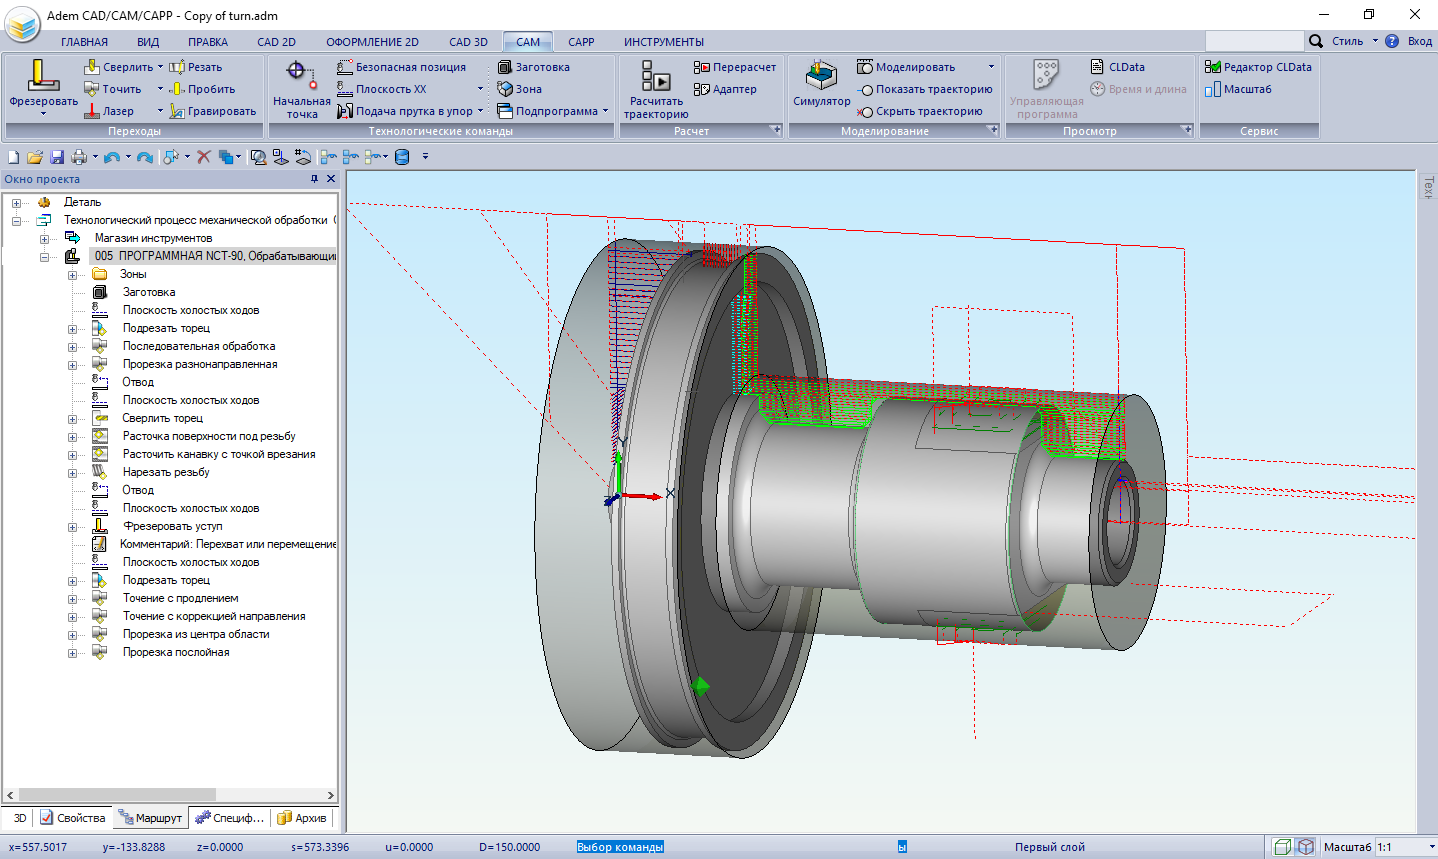Switch to the CAD 3D ribbon tab
This screenshot has width=1438, height=859.
(x=468, y=42)
